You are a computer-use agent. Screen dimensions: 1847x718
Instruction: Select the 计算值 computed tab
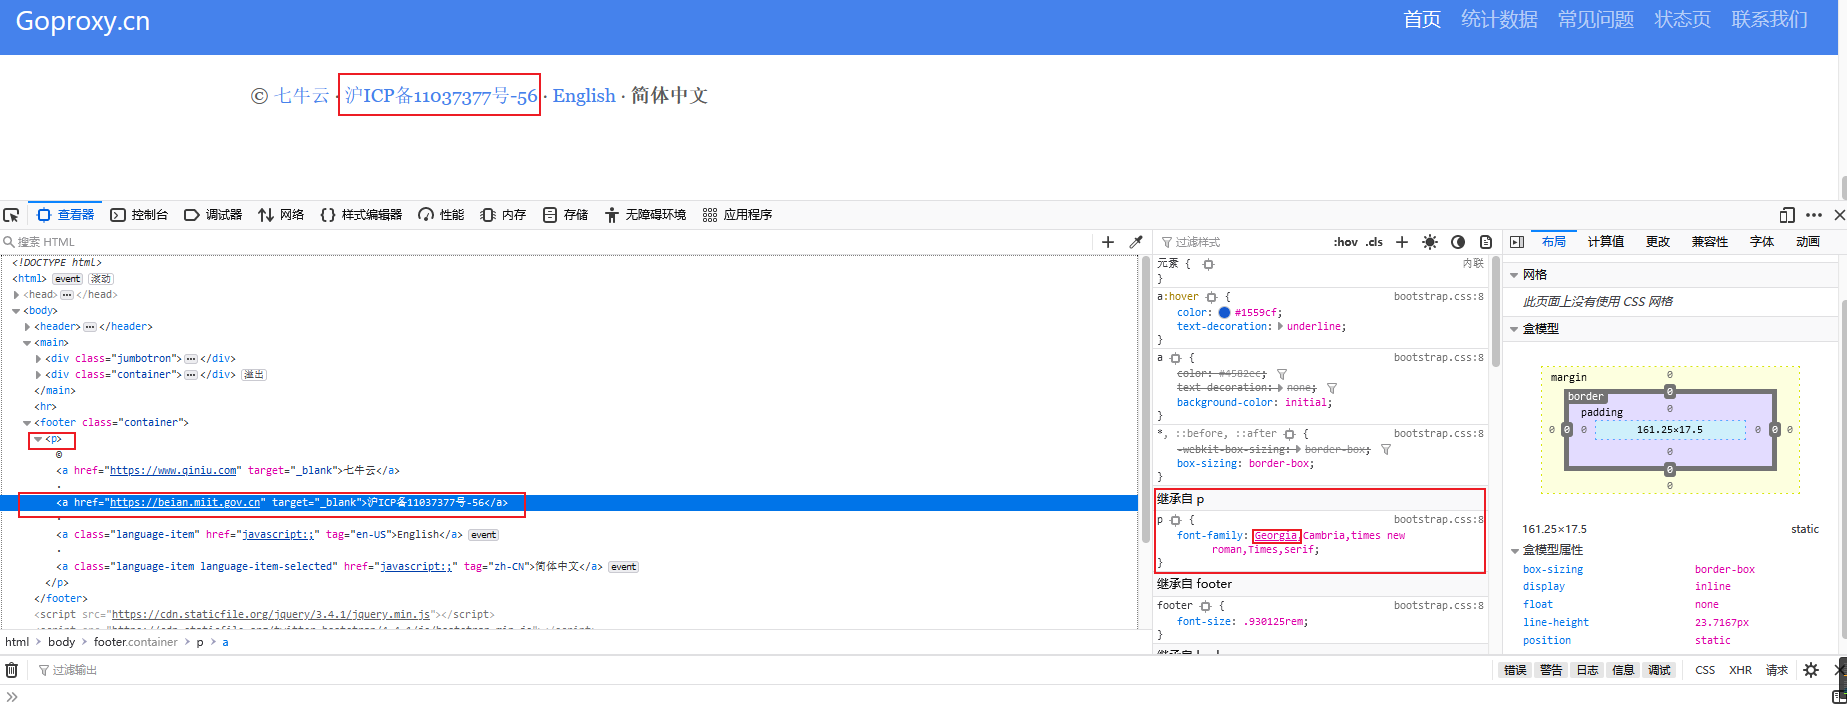tap(1606, 242)
